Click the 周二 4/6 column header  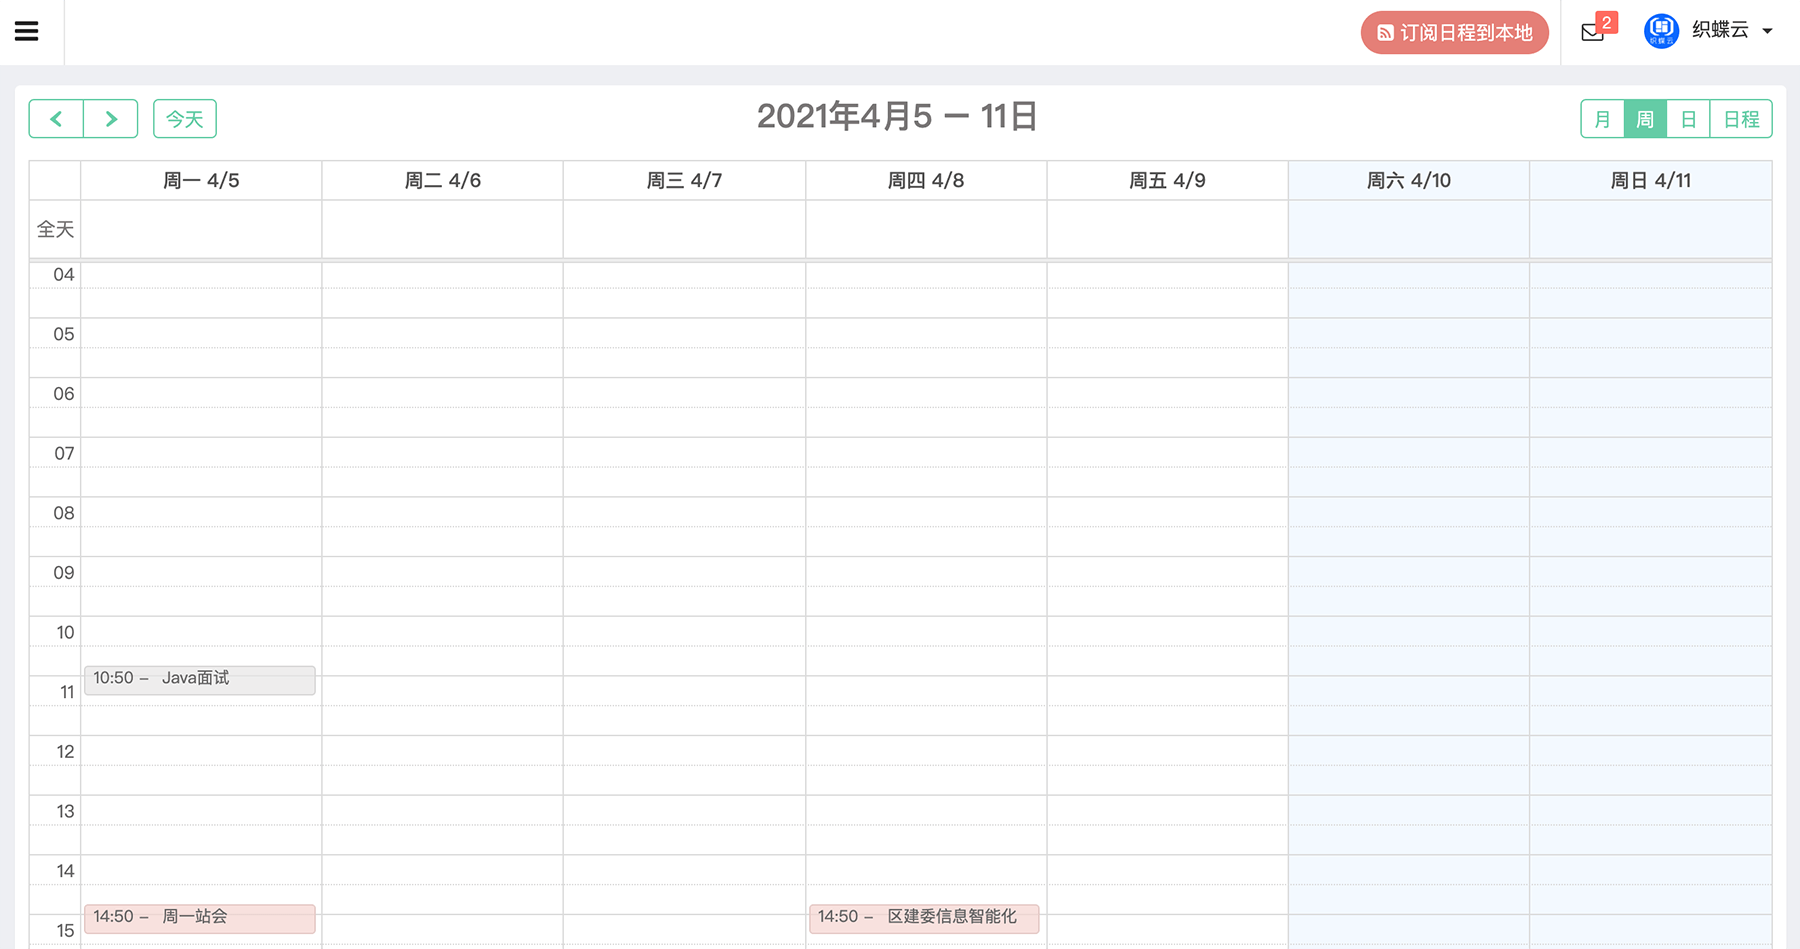(443, 181)
